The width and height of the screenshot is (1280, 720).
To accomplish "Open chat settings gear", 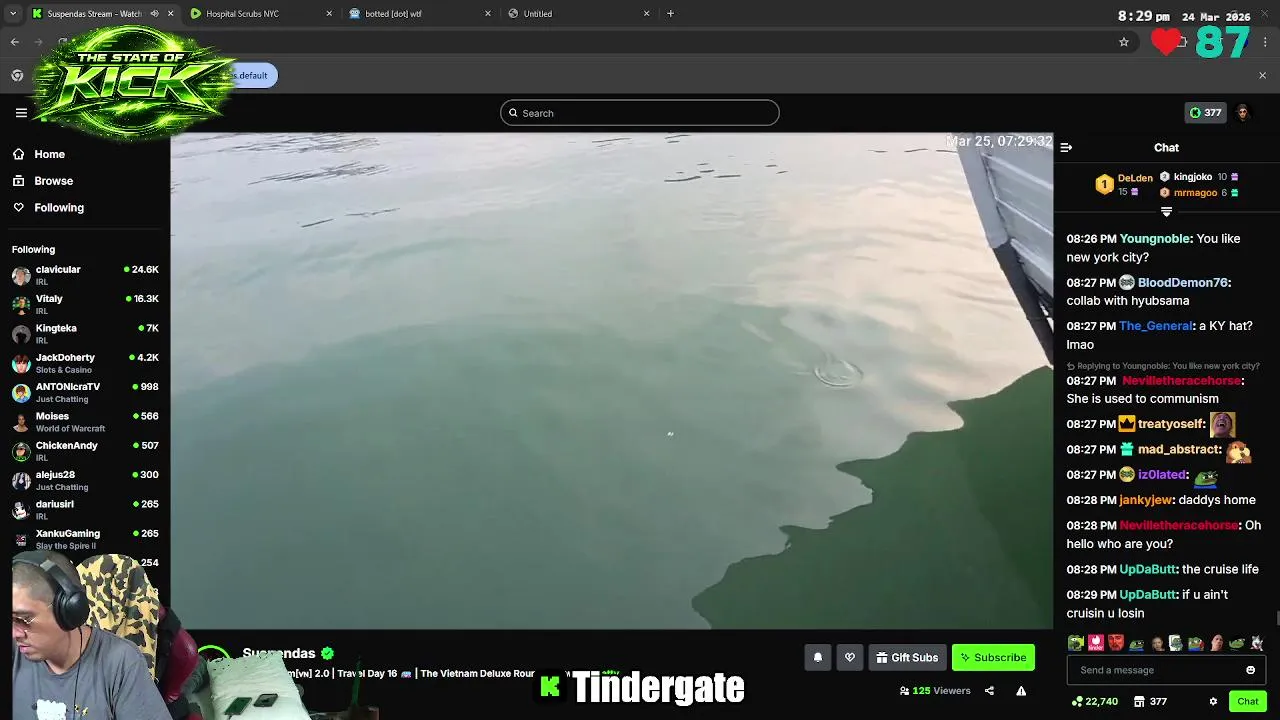I will [x=1213, y=702].
